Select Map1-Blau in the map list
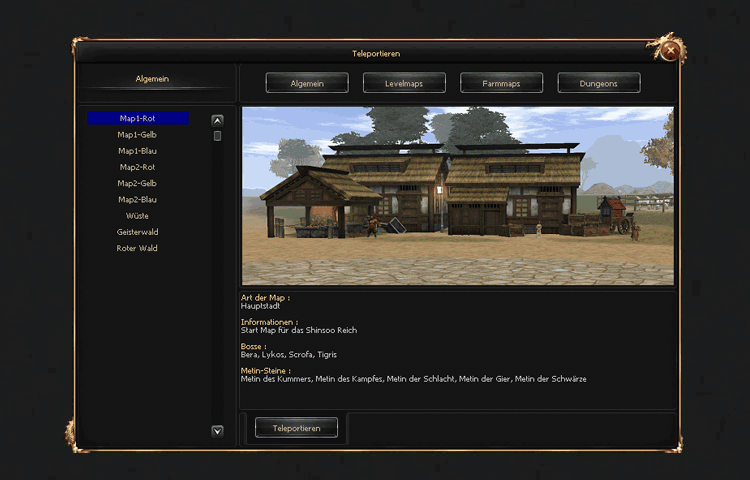The height and width of the screenshot is (480, 750). point(138,151)
